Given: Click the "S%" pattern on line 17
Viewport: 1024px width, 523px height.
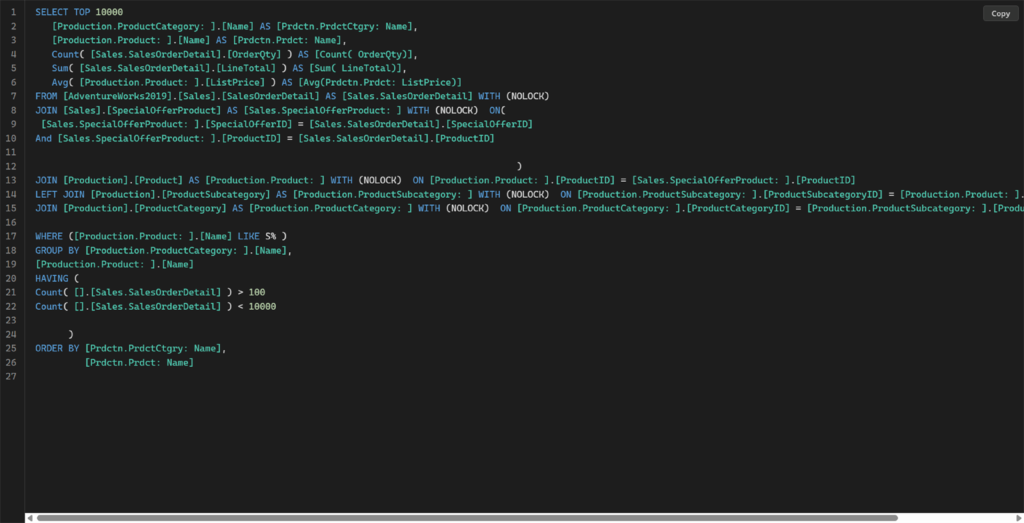Looking at the screenshot, I should click(x=270, y=236).
